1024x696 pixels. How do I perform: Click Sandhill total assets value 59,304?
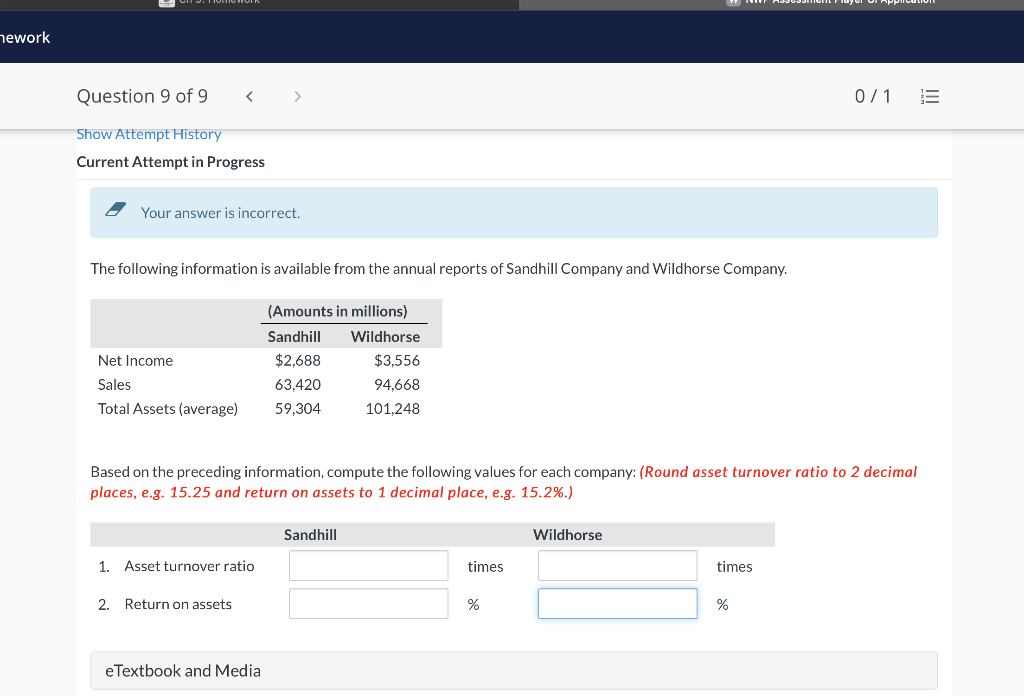298,409
